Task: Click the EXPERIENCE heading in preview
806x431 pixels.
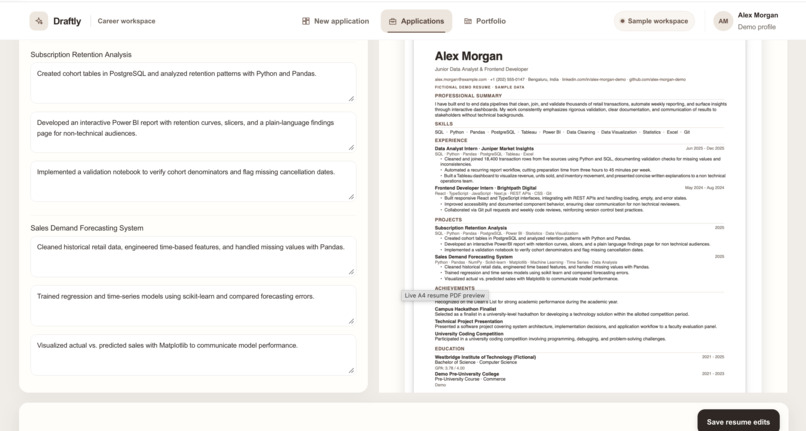Action: [451, 140]
